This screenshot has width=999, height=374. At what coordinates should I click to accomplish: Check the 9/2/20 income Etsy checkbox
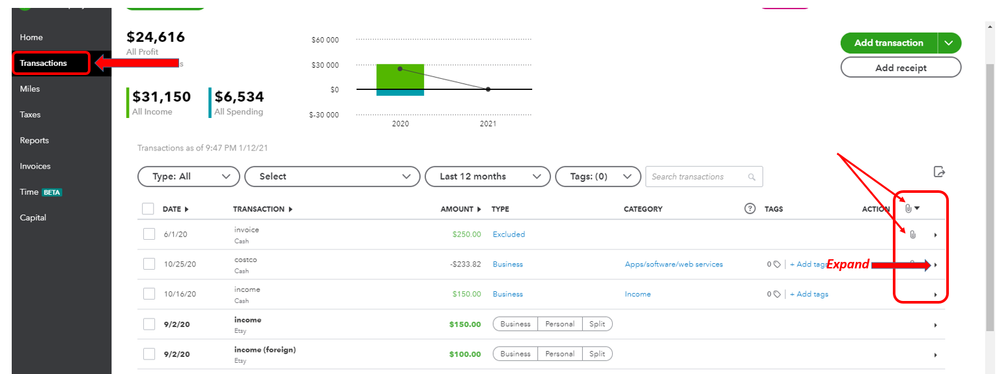click(148, 324)
